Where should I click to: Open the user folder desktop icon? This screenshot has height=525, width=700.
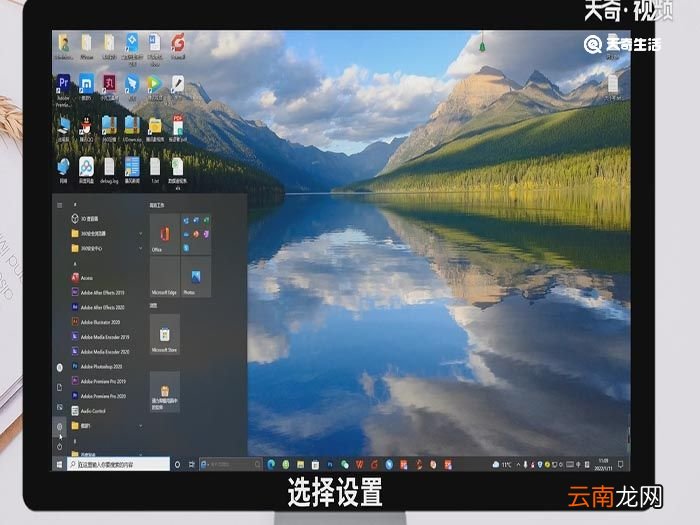tap(63, 46)
